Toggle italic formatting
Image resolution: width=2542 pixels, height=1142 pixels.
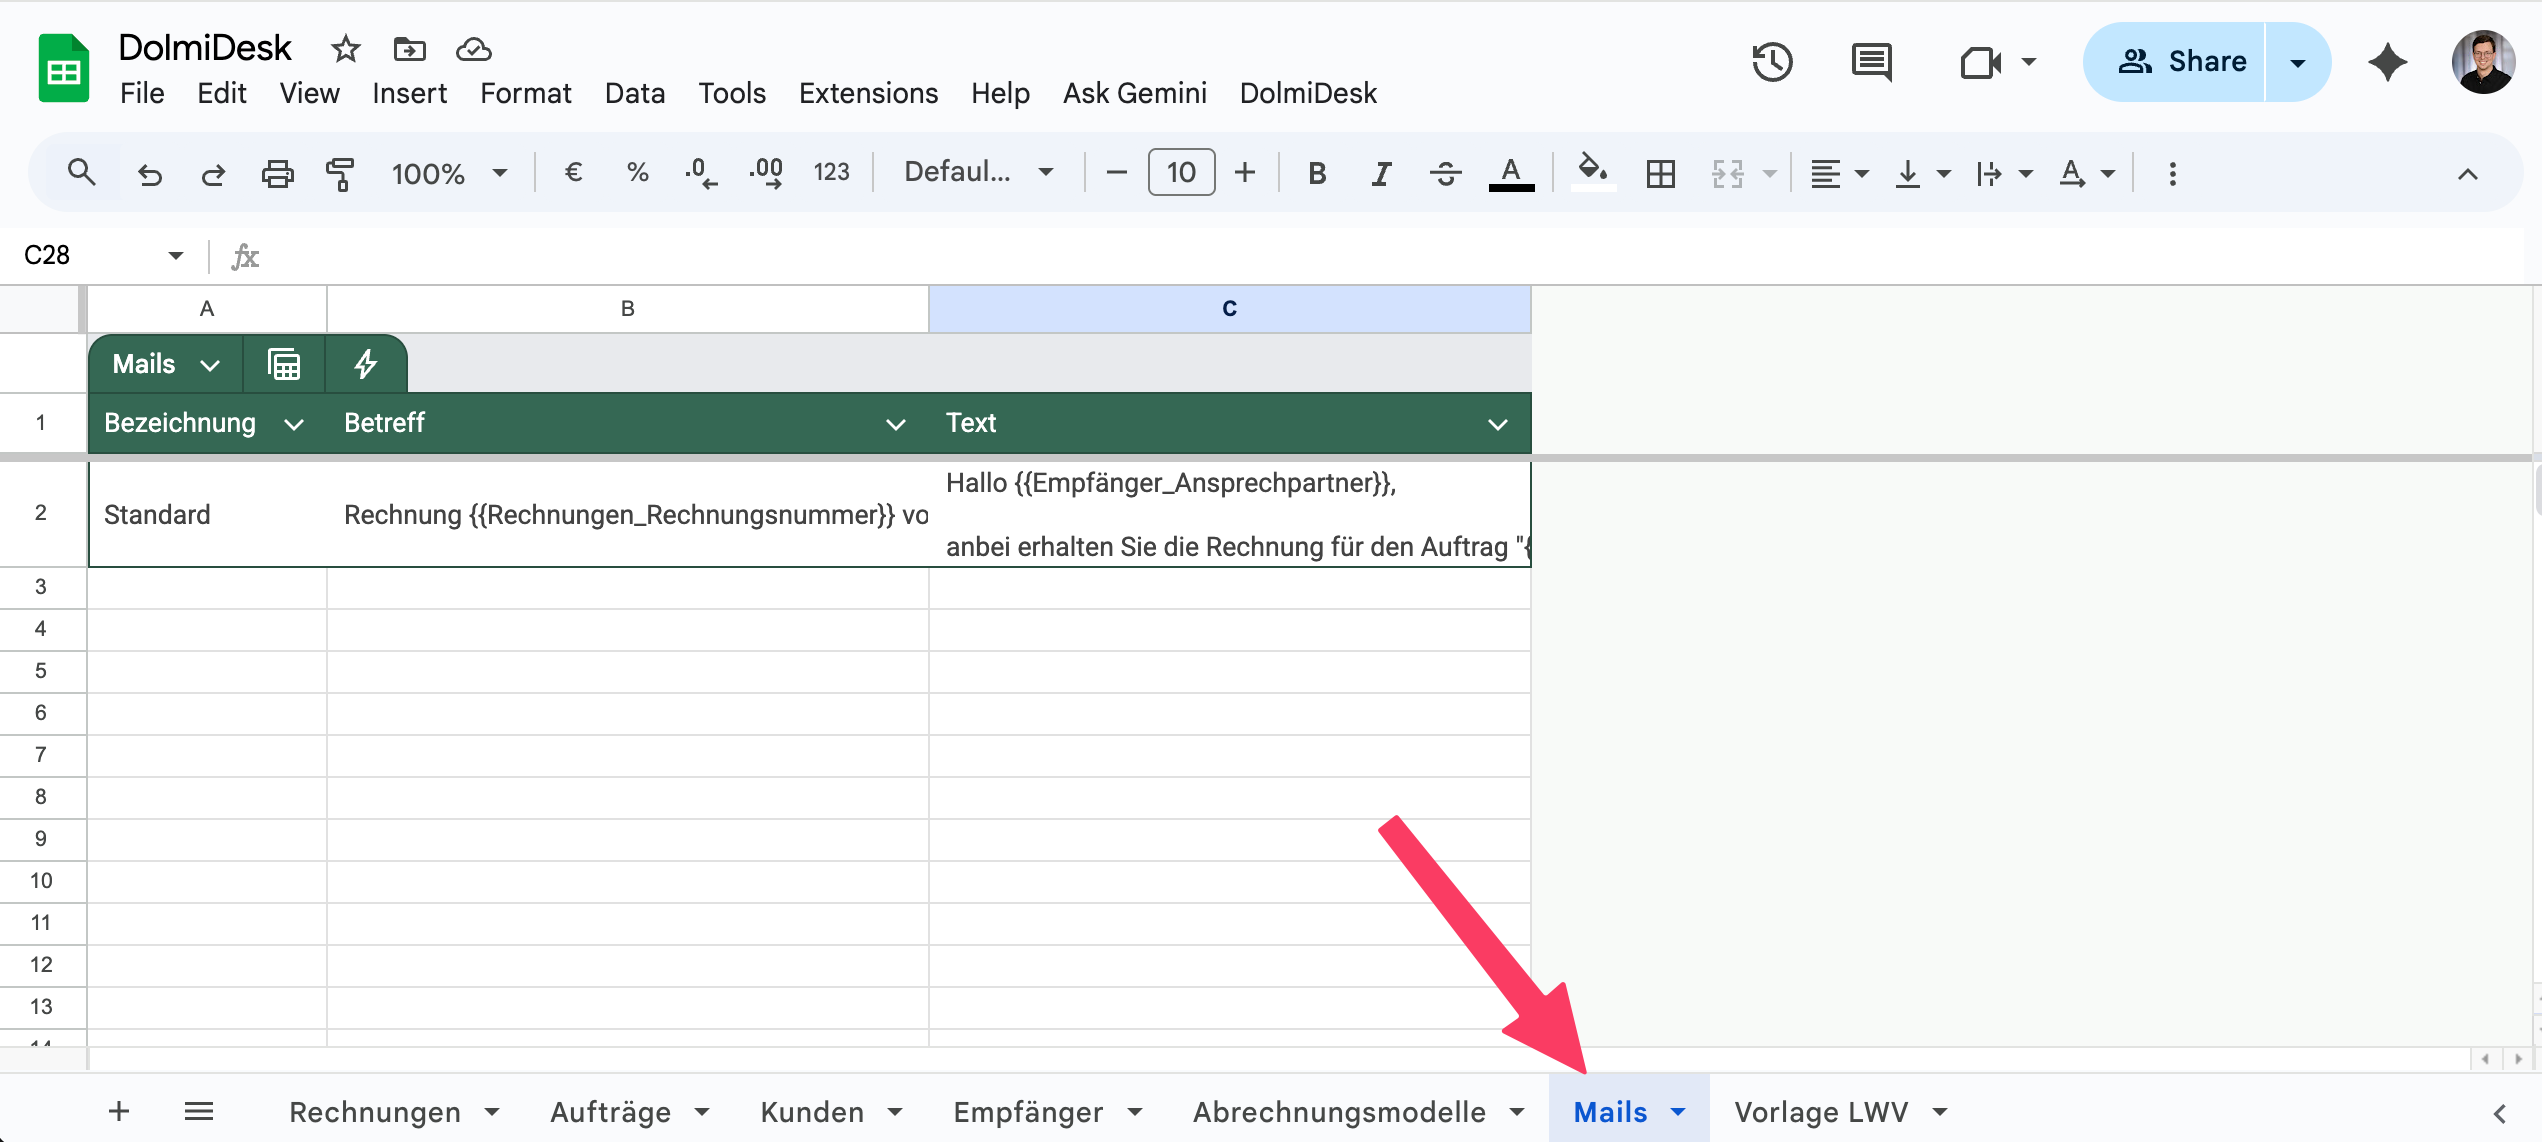(x=1381, y=174)
